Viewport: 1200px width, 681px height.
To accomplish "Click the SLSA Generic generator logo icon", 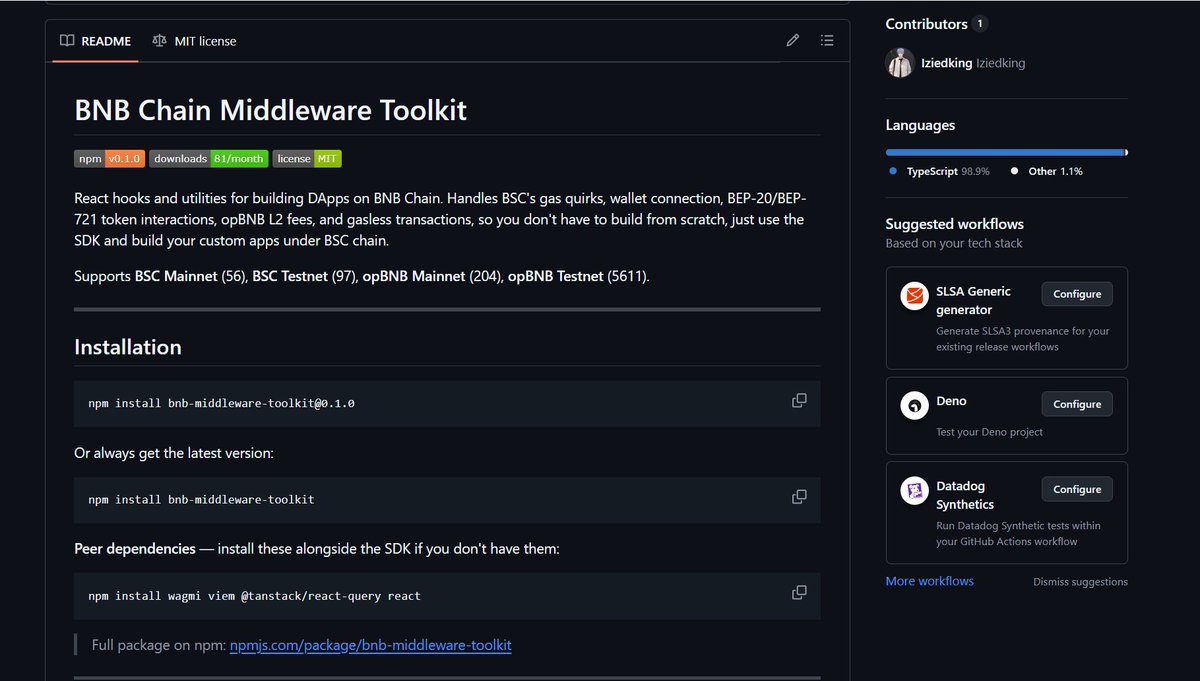I will pos(914,296).
